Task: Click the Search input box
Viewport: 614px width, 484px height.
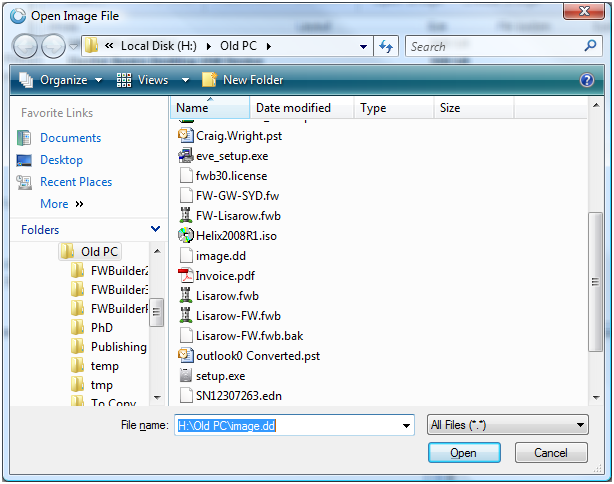Action: pyautogui.click(x=504, y=46)
